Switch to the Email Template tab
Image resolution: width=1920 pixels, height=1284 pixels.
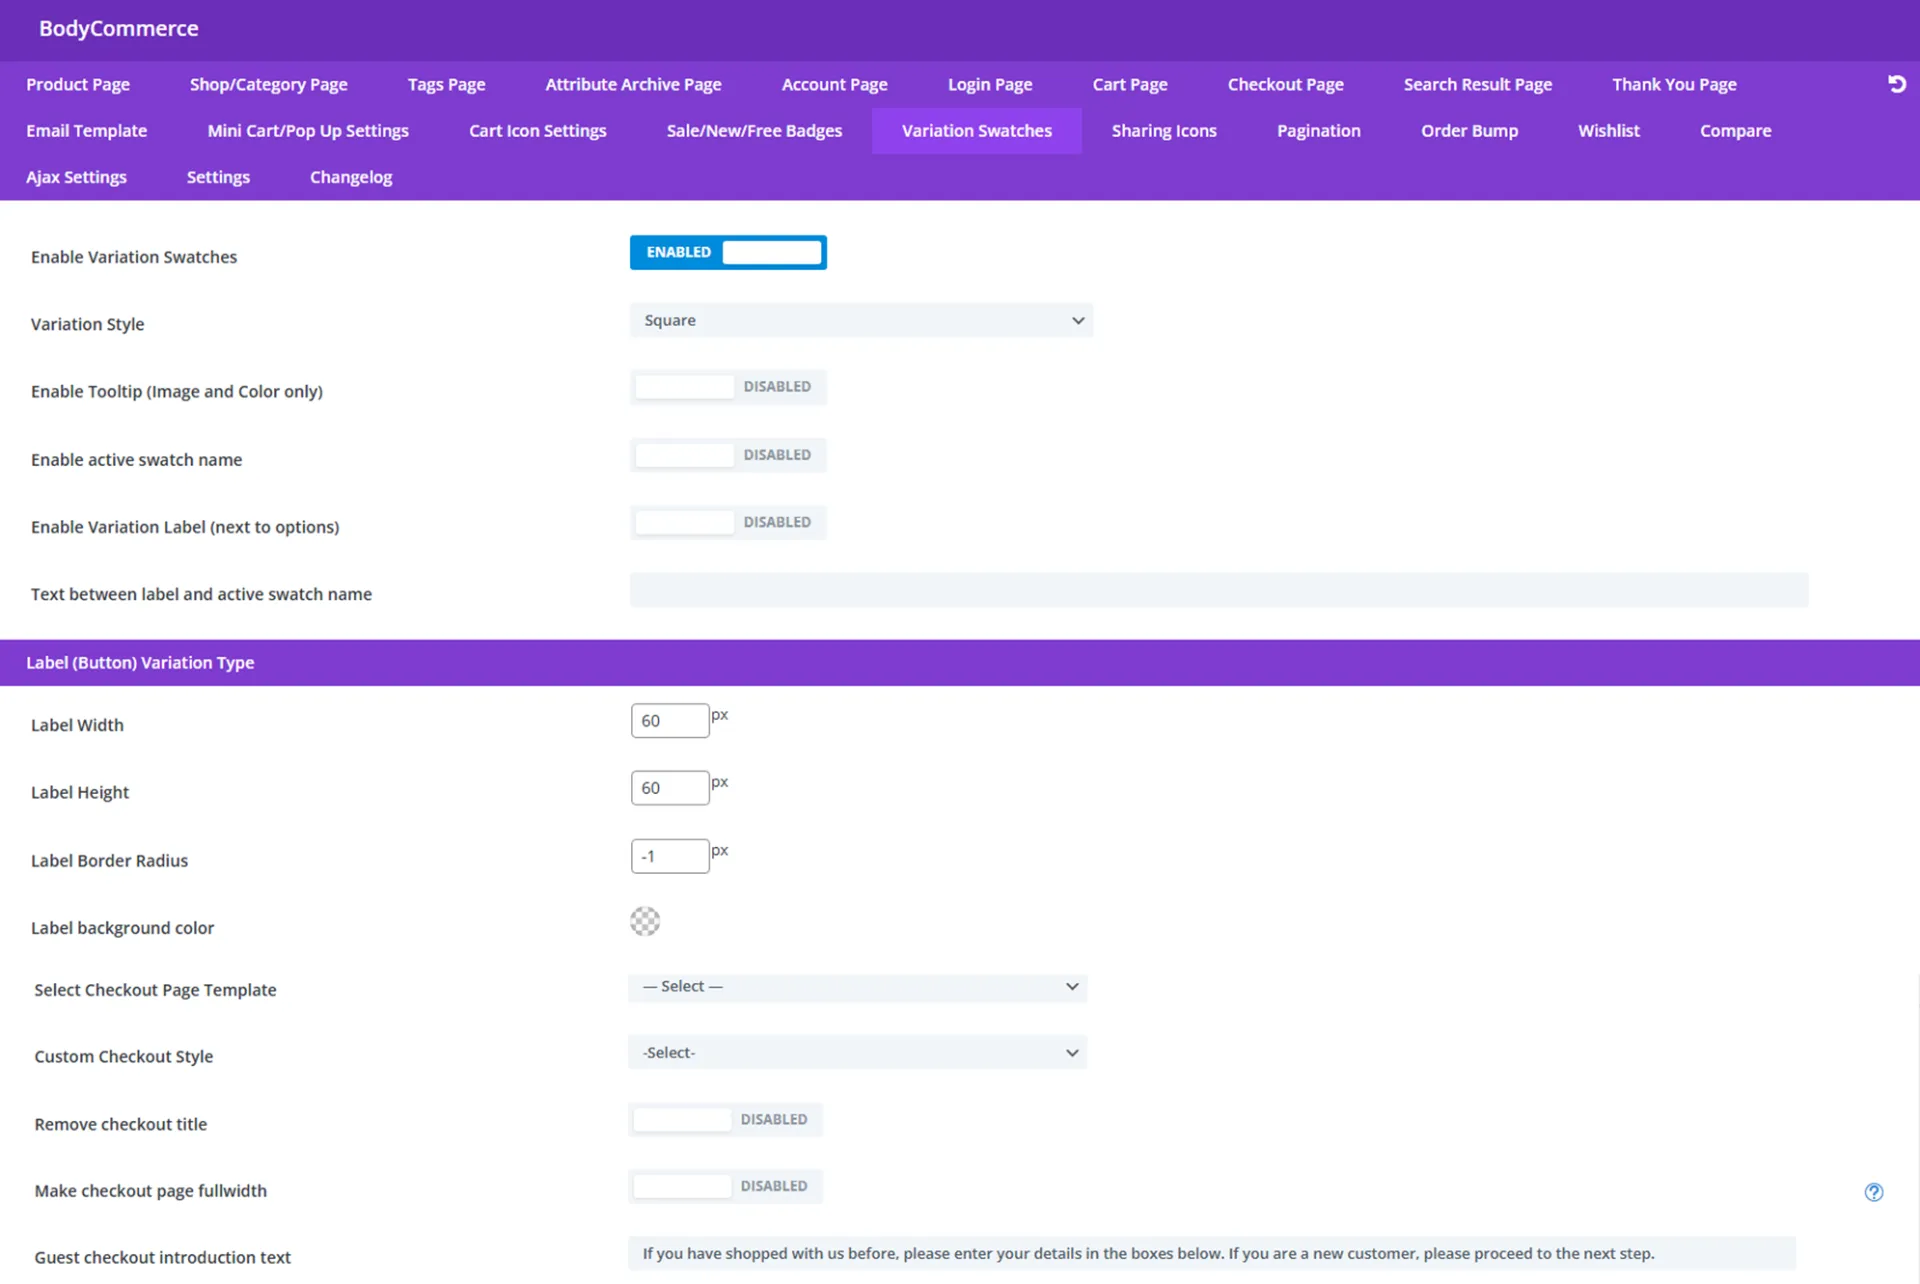click(86, 130)
